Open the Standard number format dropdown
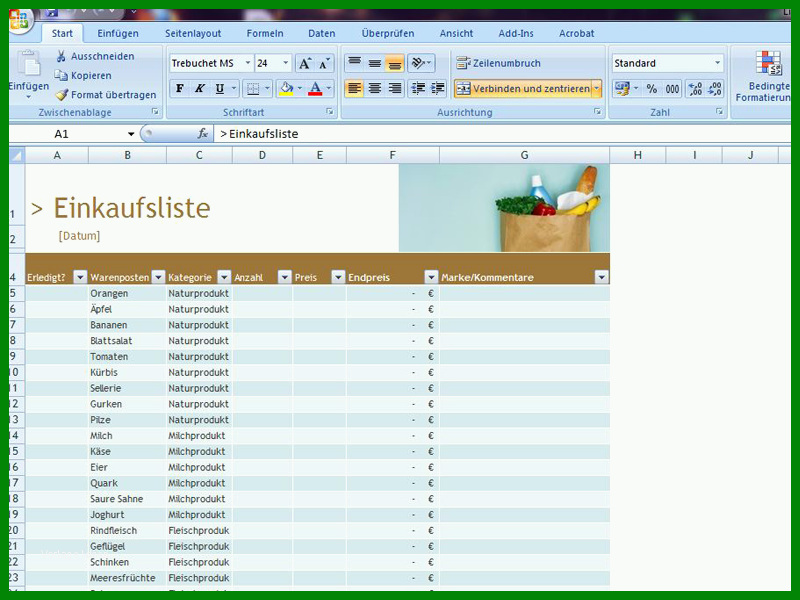The width and height of the screenshot is (800, 600). pos(717,63)
